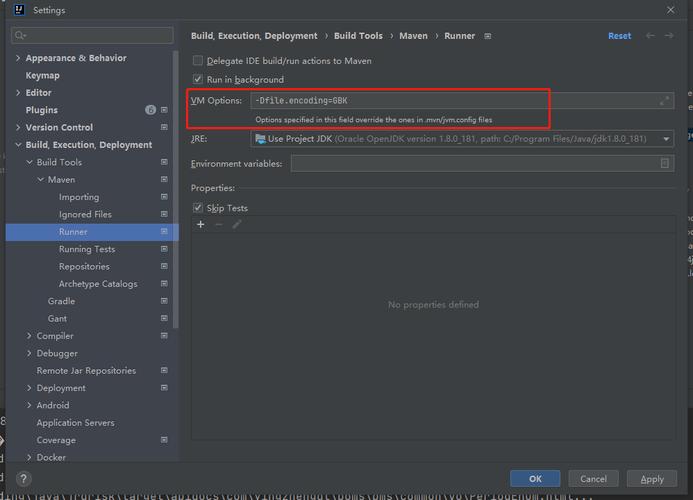Open Remote Jar Repositories page
Screen dimensions: 693x500
tap(86, 370)
